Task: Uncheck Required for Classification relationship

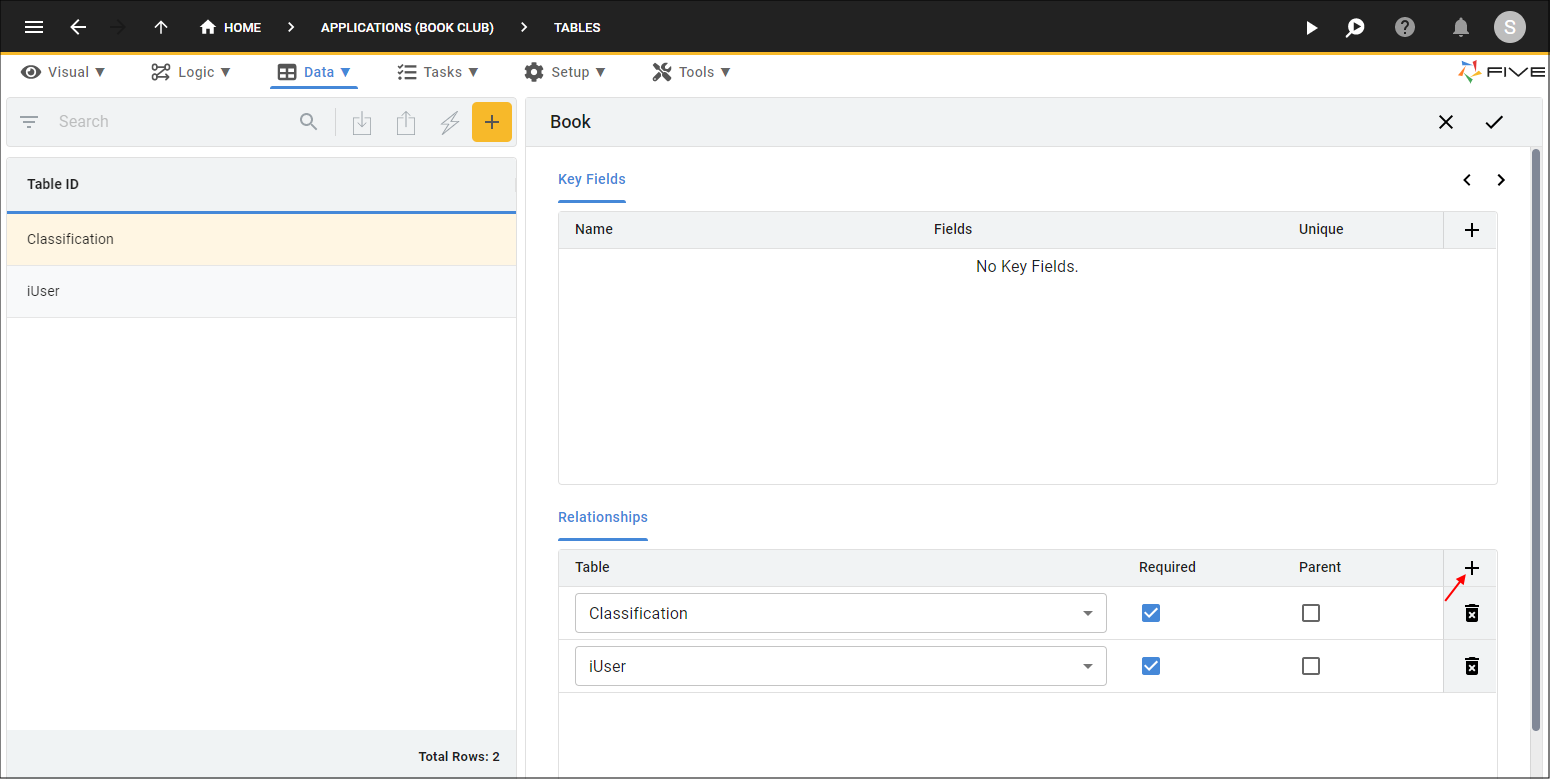Action: point(1151,613)
